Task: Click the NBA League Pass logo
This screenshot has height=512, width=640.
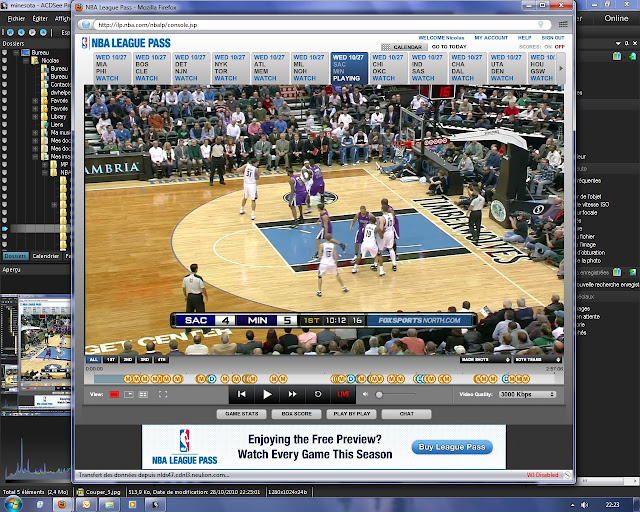Action: (x=127, y=43)
